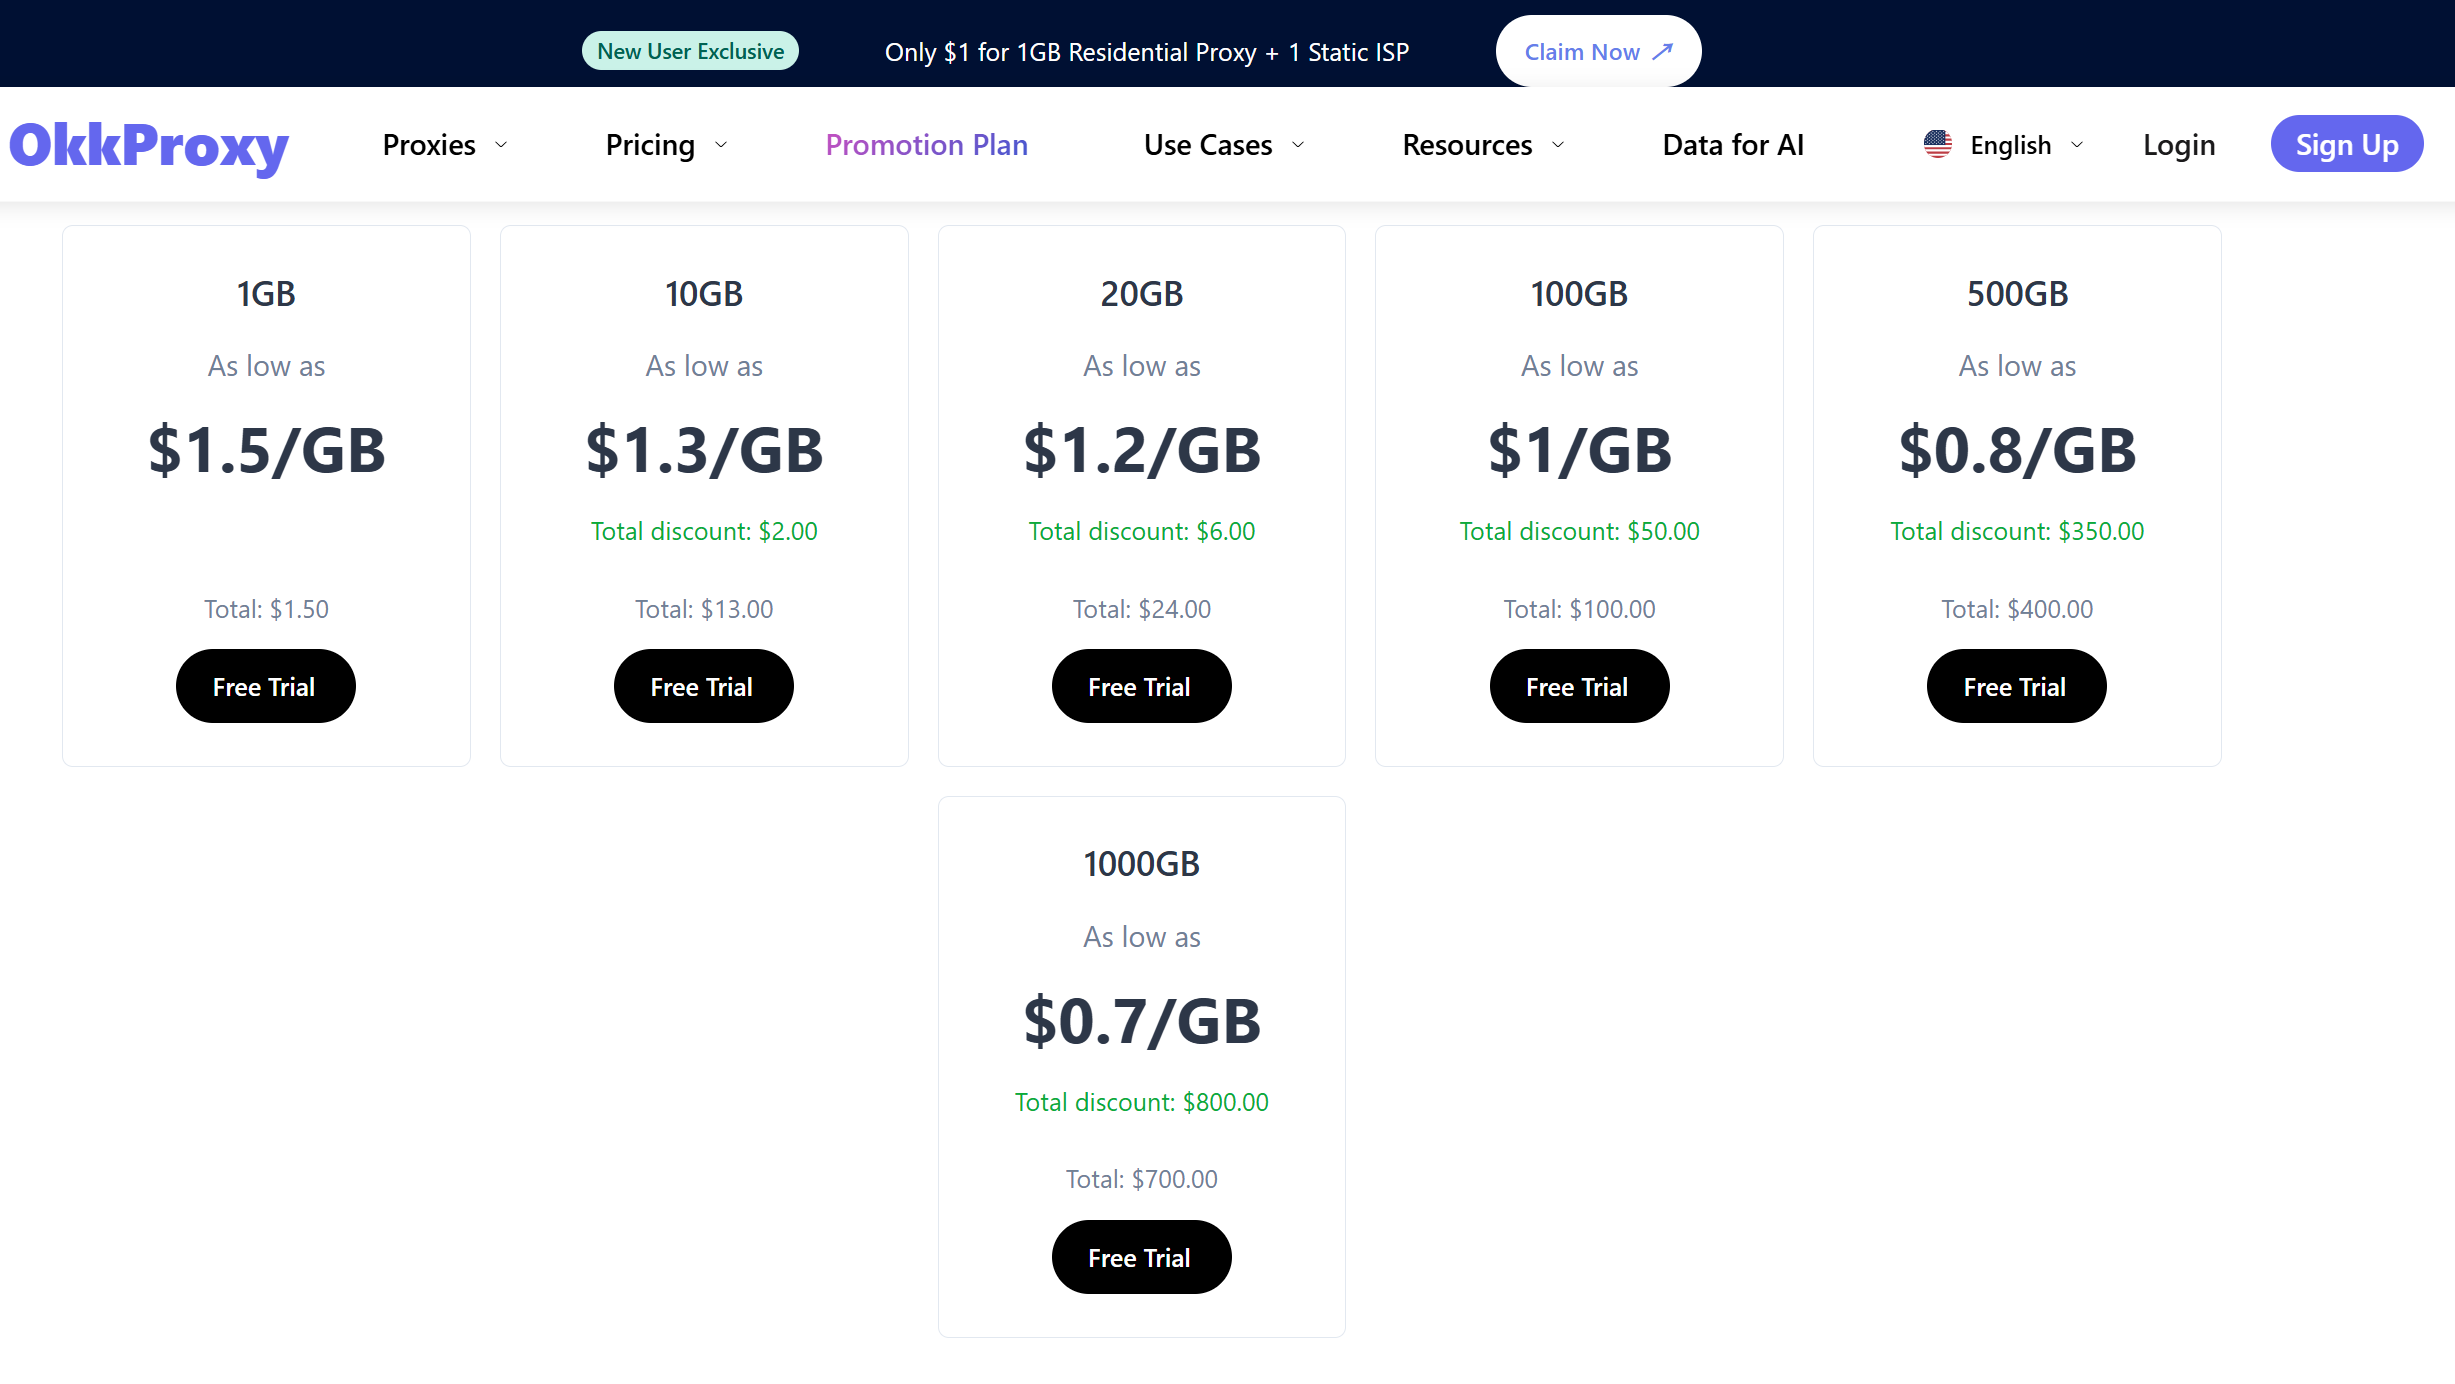Start Free Trial for 1000GB plan
The image size is (2455, 1384).
[x=1141, y=1257]
